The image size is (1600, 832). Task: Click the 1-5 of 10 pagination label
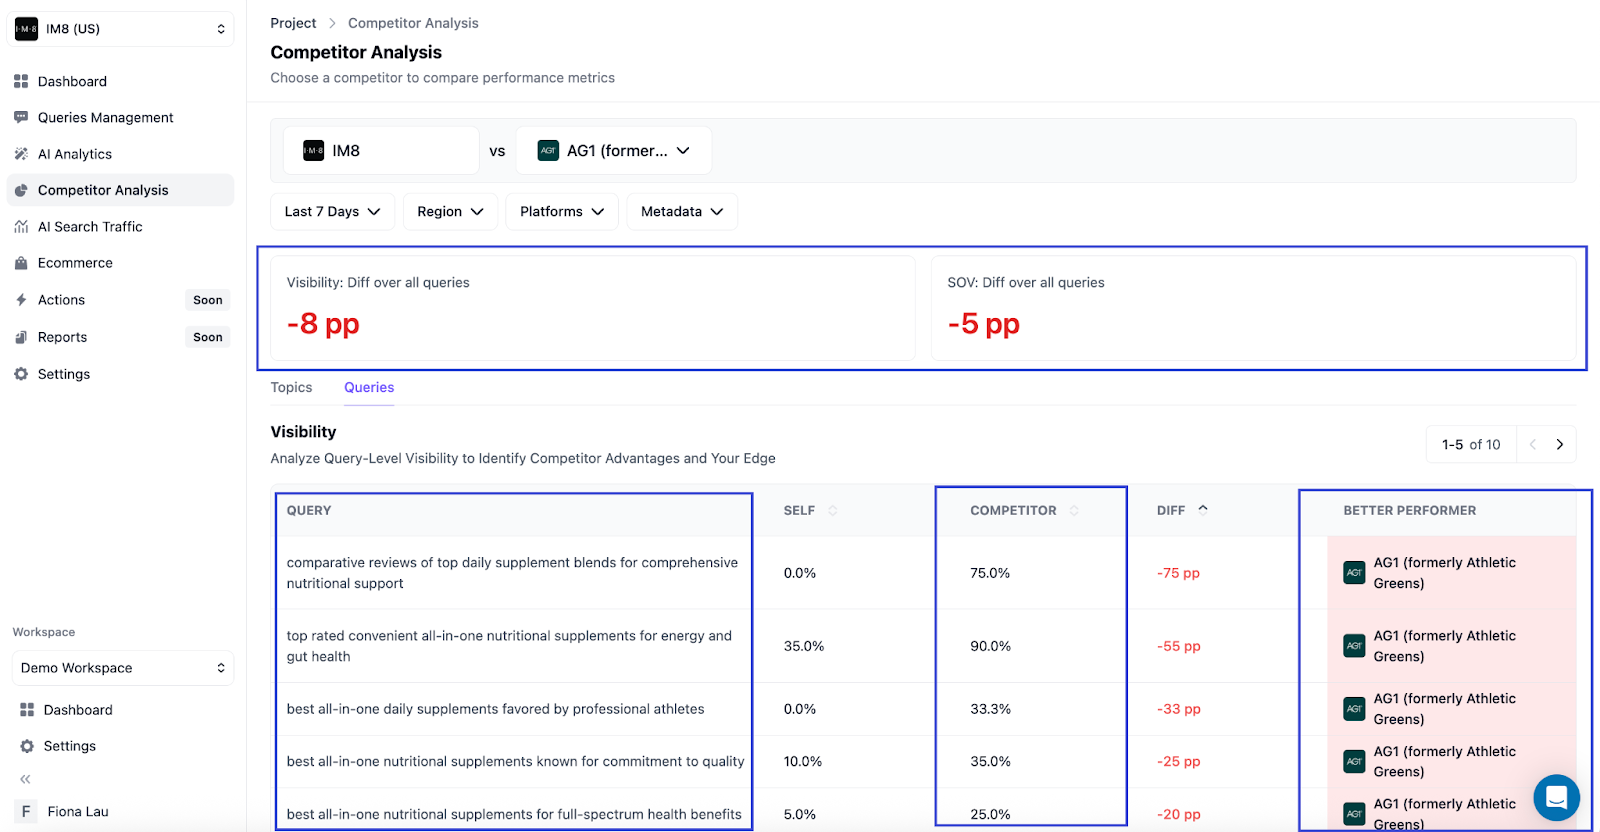click(1471, 445)
